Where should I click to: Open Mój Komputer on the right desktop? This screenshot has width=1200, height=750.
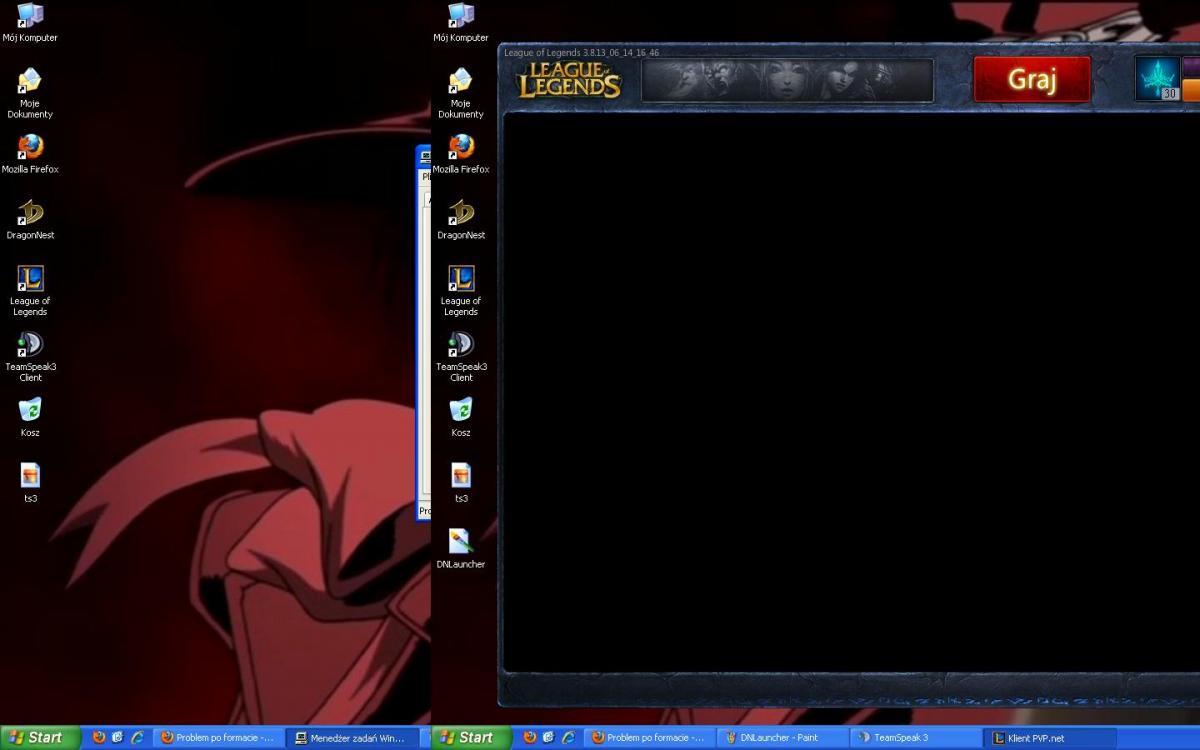tap(461, 23)
